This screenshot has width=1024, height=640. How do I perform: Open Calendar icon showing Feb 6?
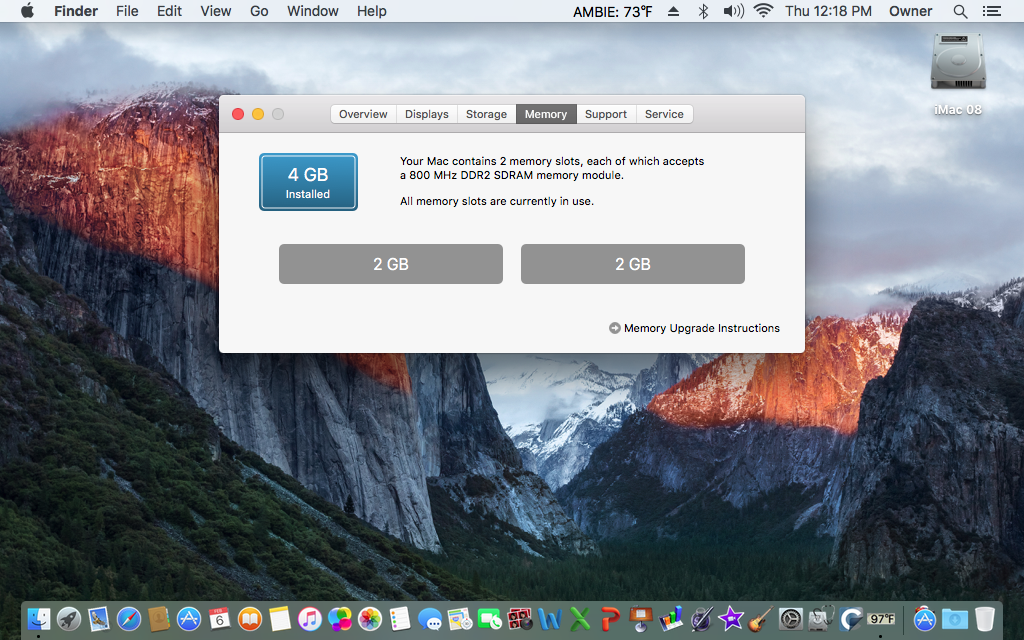tap(219, 618)
